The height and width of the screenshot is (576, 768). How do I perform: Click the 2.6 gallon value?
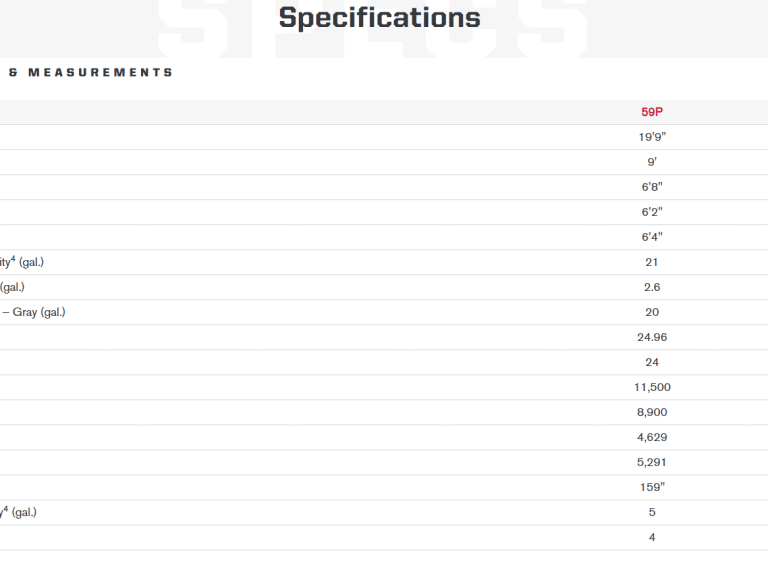click(x=652, y=287)
